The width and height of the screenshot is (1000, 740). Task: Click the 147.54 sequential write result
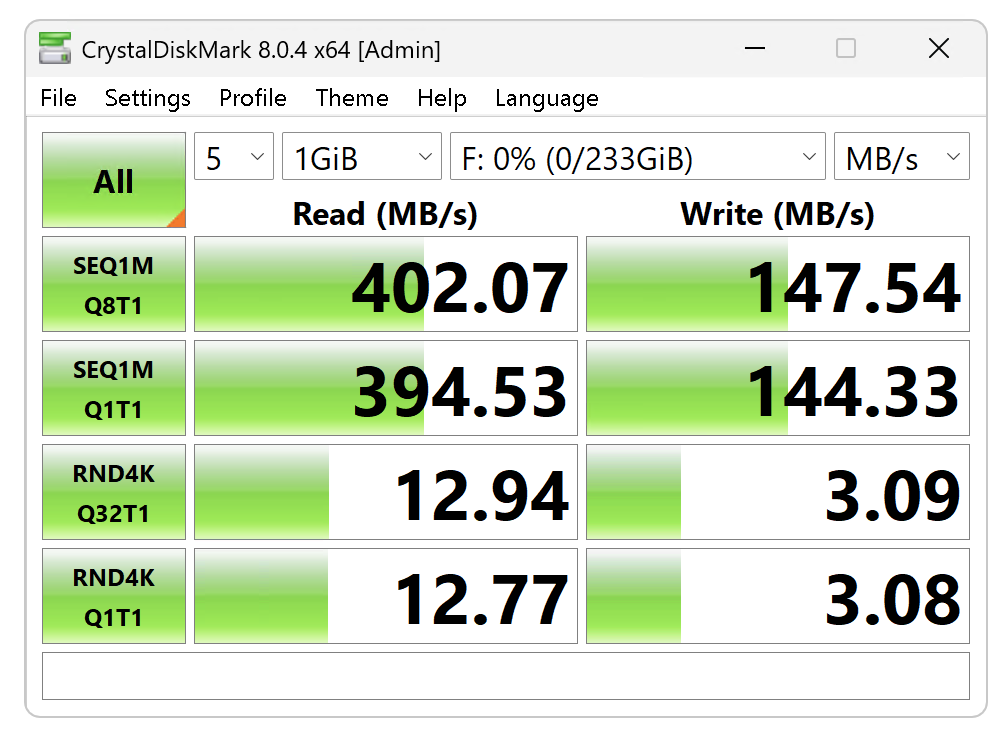tap(778, 285)
